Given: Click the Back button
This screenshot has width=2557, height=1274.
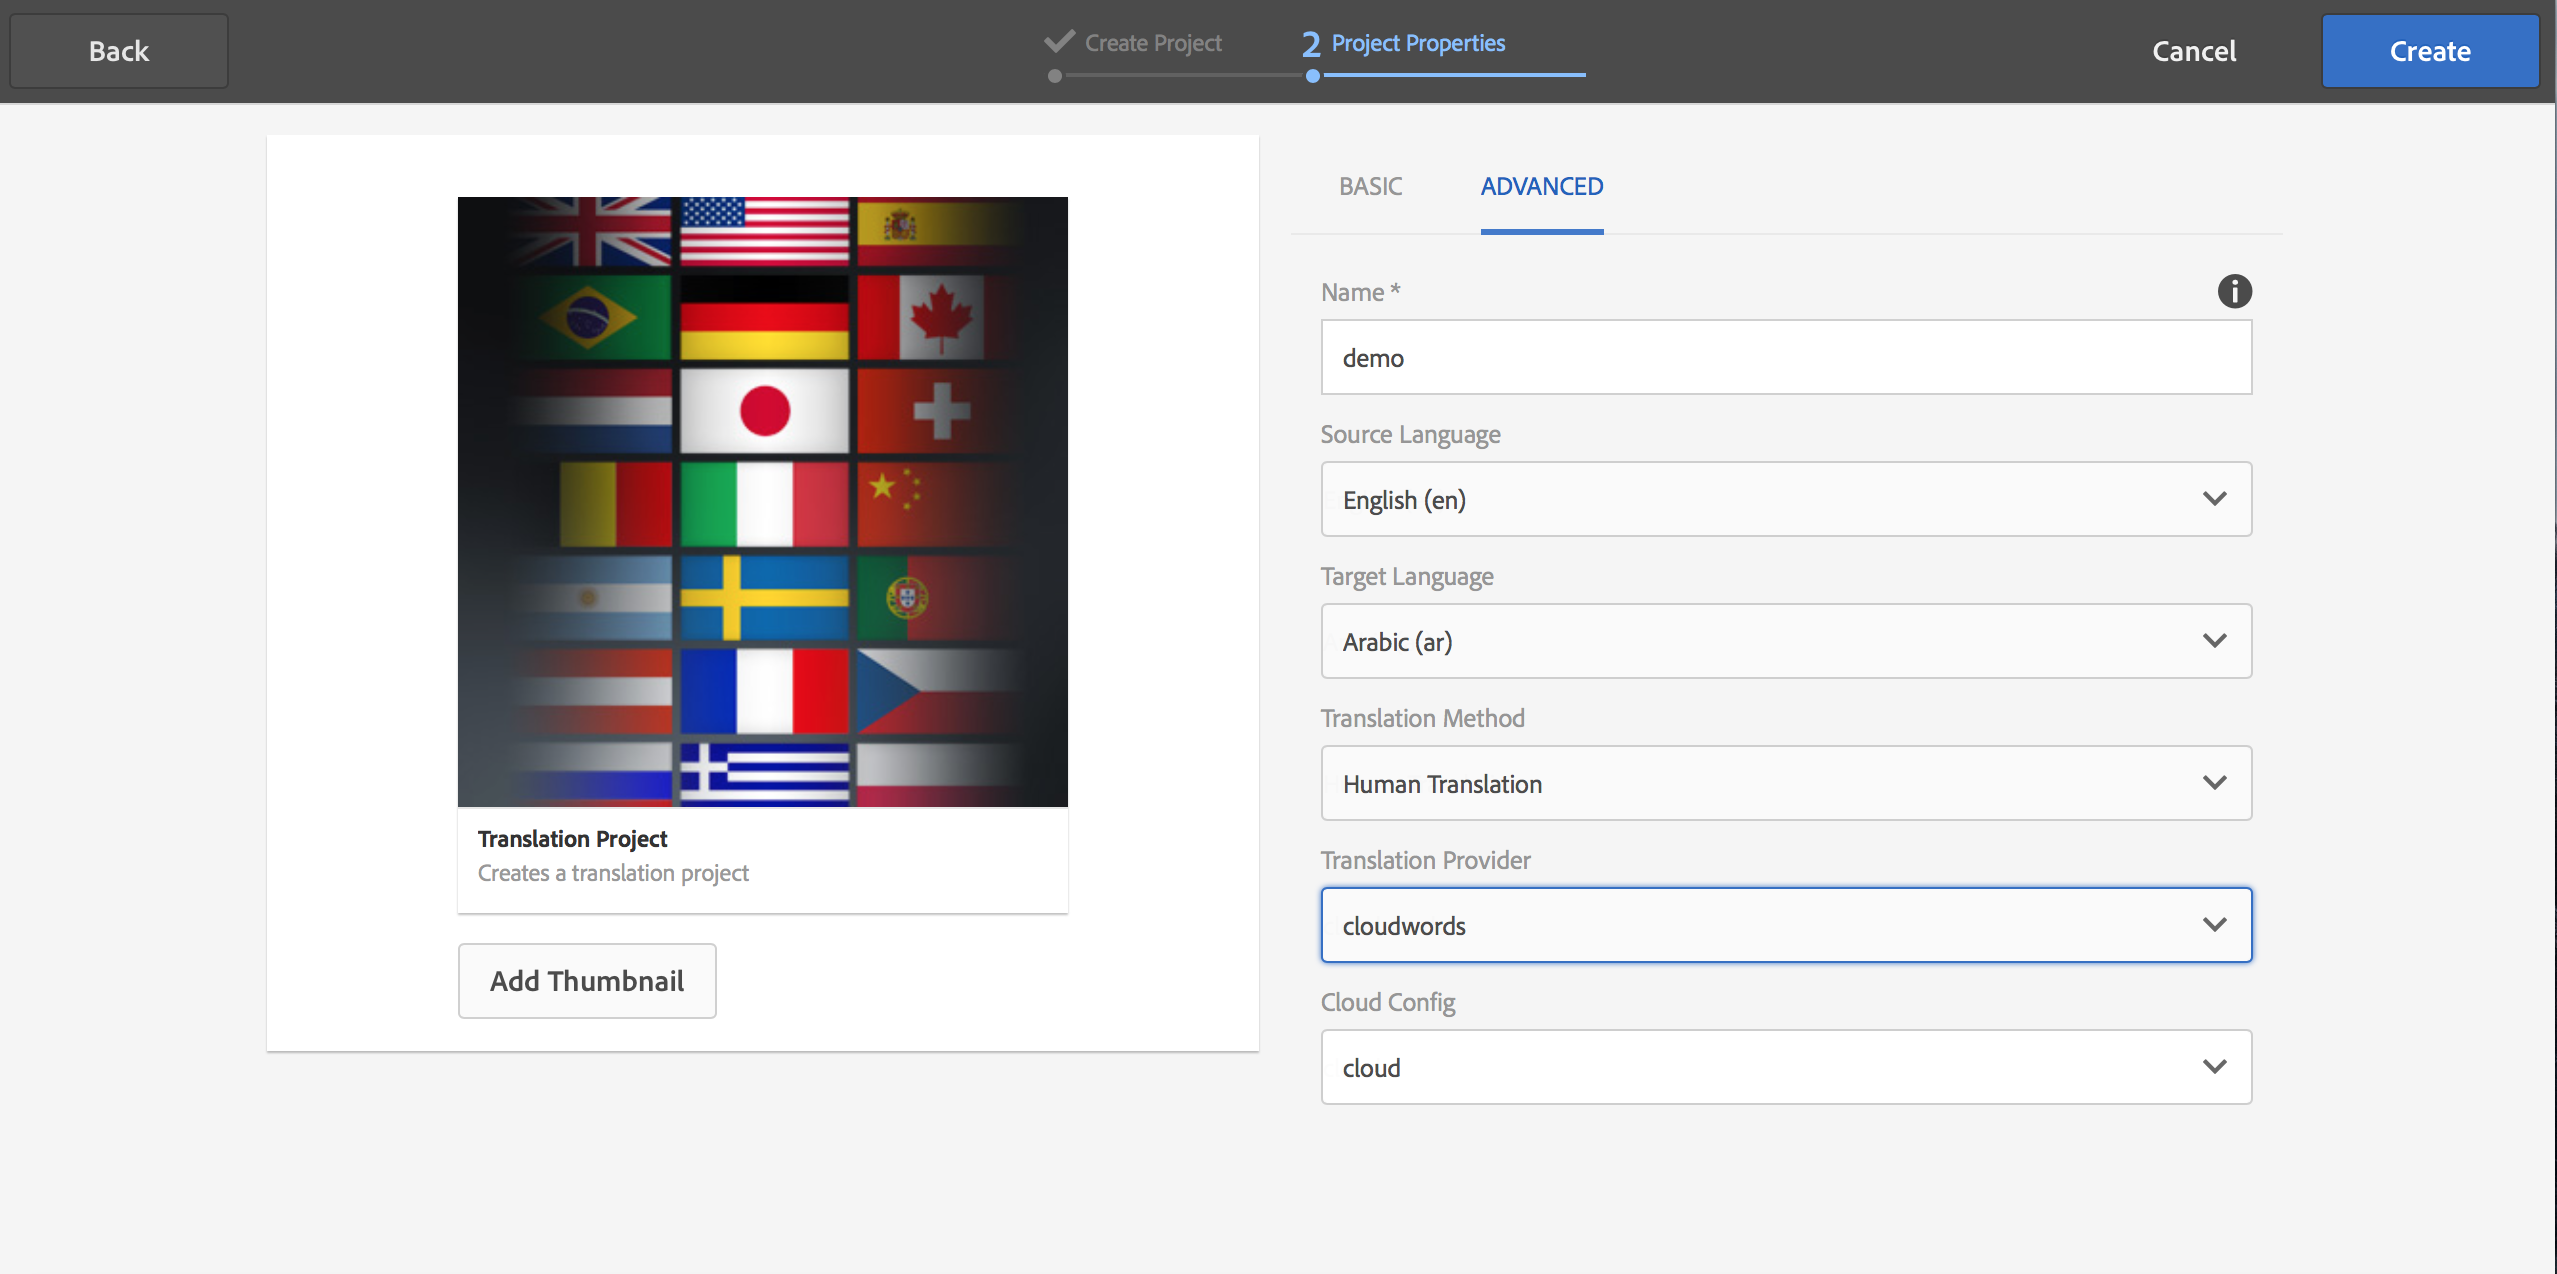Looking at the screenshot, I should [119, 51].
